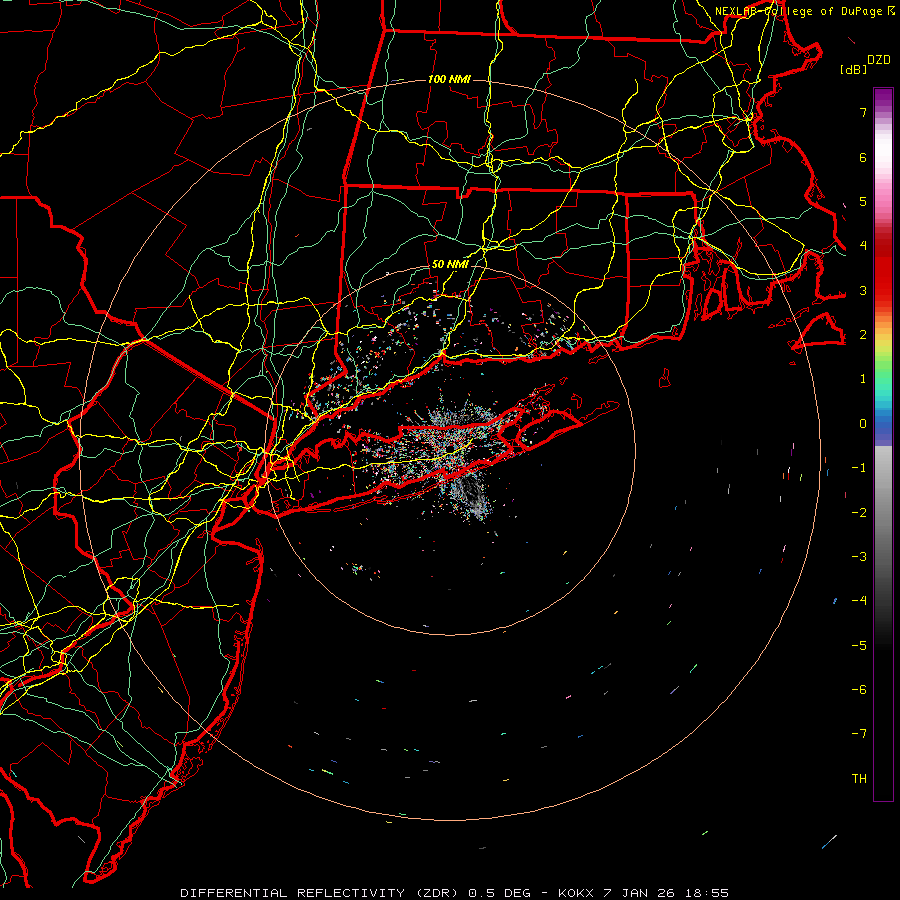Click the "2" value on the dB scale

tap(863, 335)
